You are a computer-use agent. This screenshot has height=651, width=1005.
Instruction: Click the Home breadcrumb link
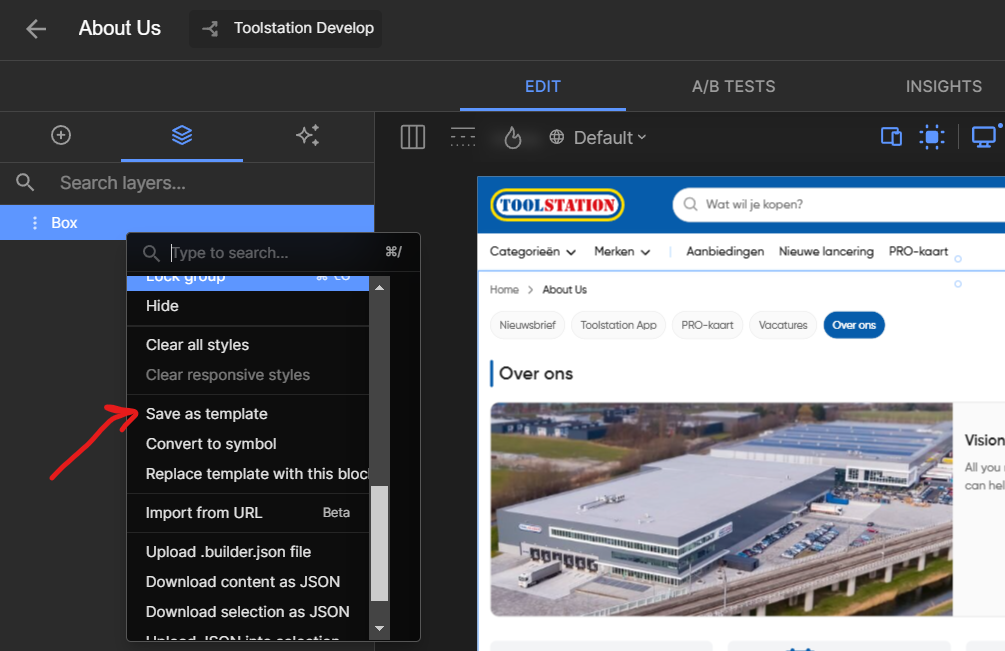pyautogui.click(x=504, y=290)
